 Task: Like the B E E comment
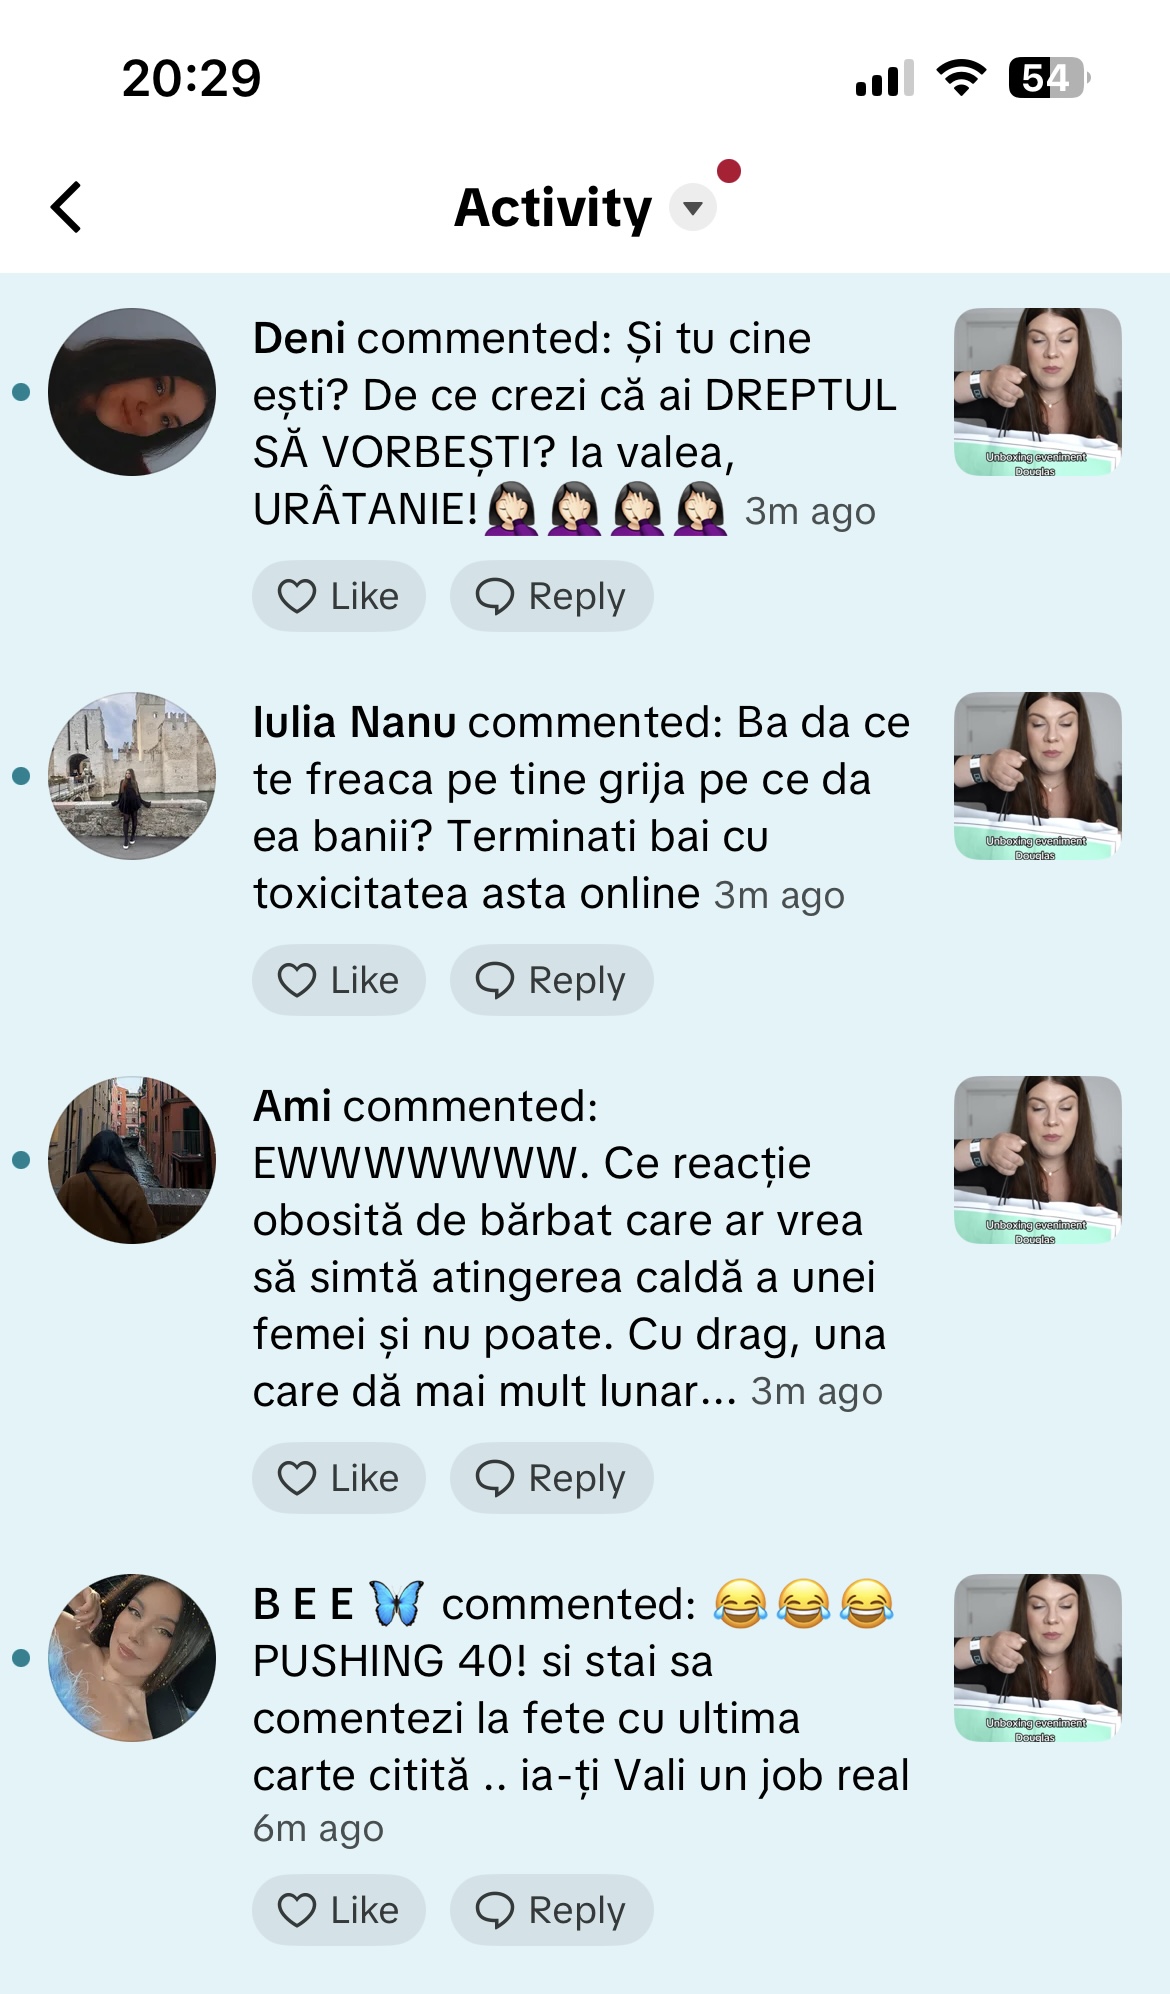339,1910
